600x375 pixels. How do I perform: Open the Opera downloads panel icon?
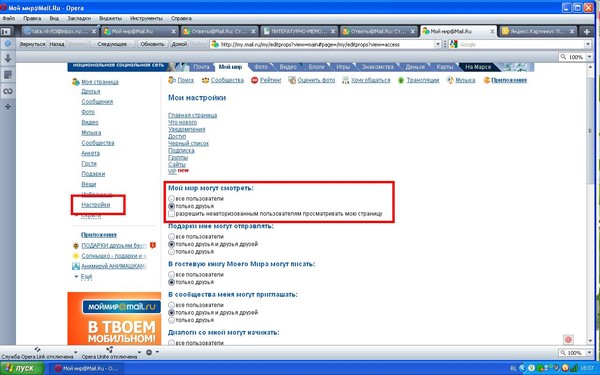coord(8,58)
